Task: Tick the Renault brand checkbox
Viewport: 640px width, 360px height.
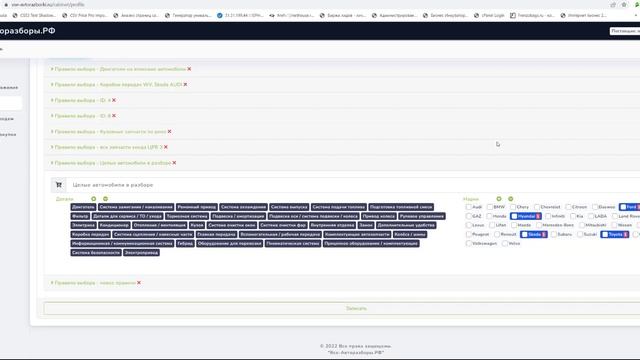Action: (497, 234)
